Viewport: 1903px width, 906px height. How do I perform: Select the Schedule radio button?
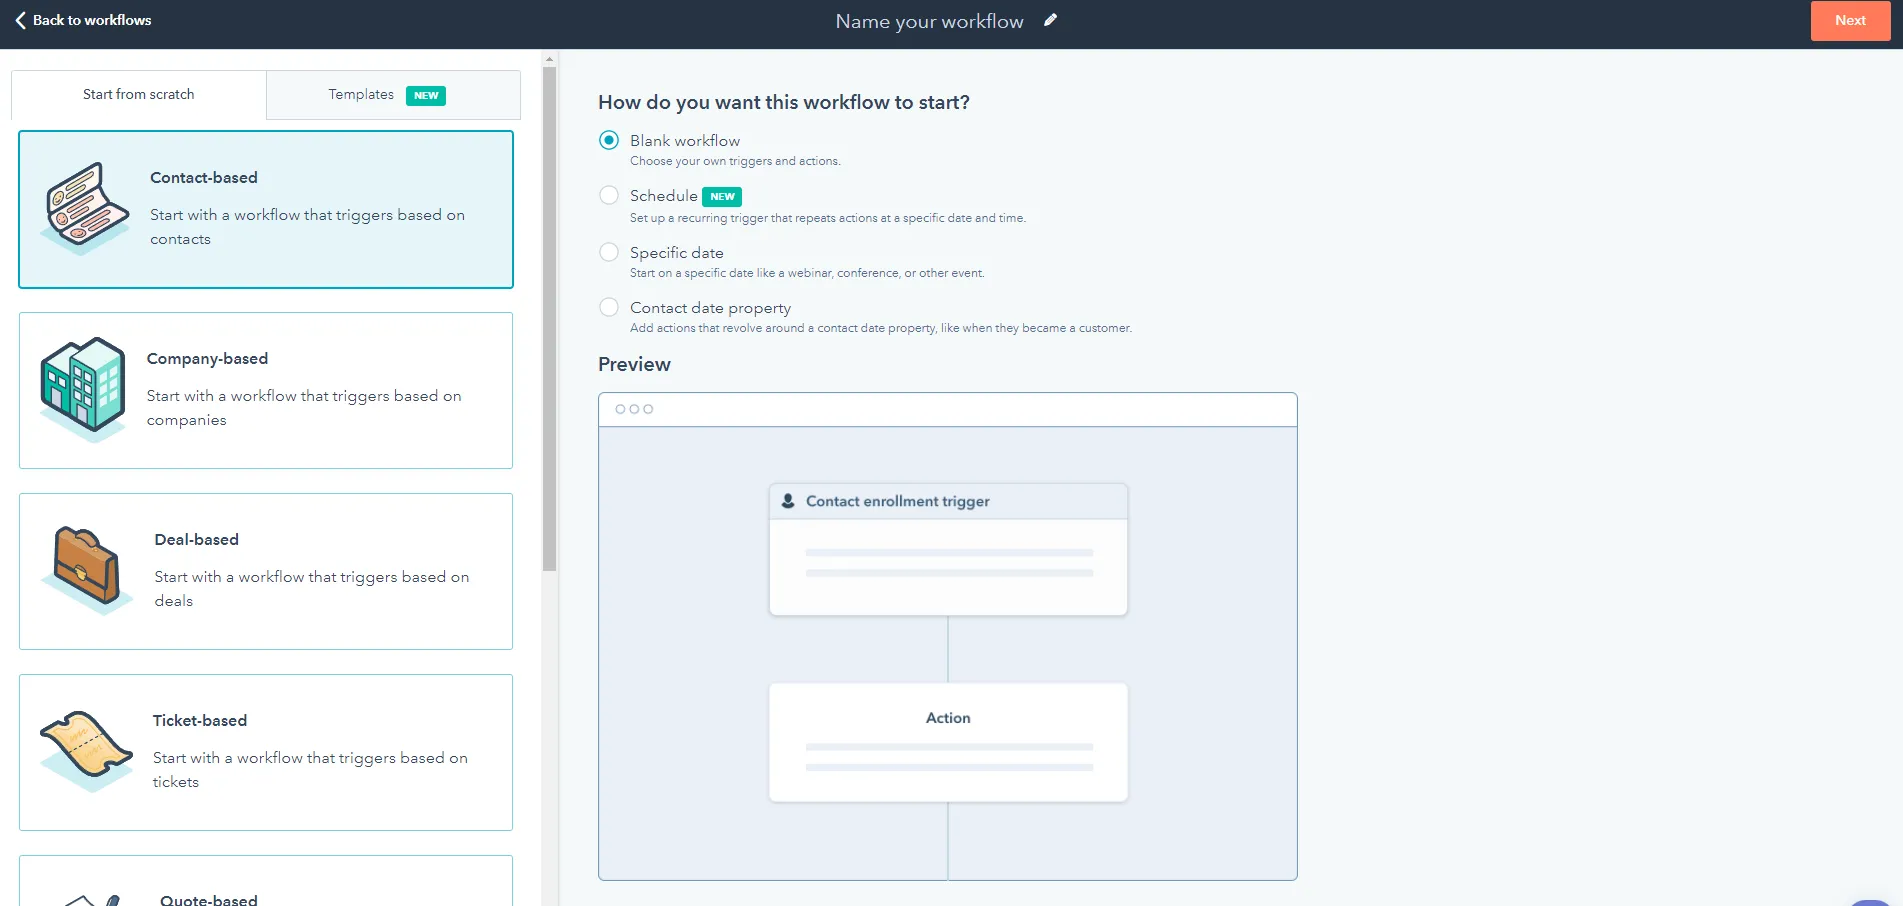(609, 195)
